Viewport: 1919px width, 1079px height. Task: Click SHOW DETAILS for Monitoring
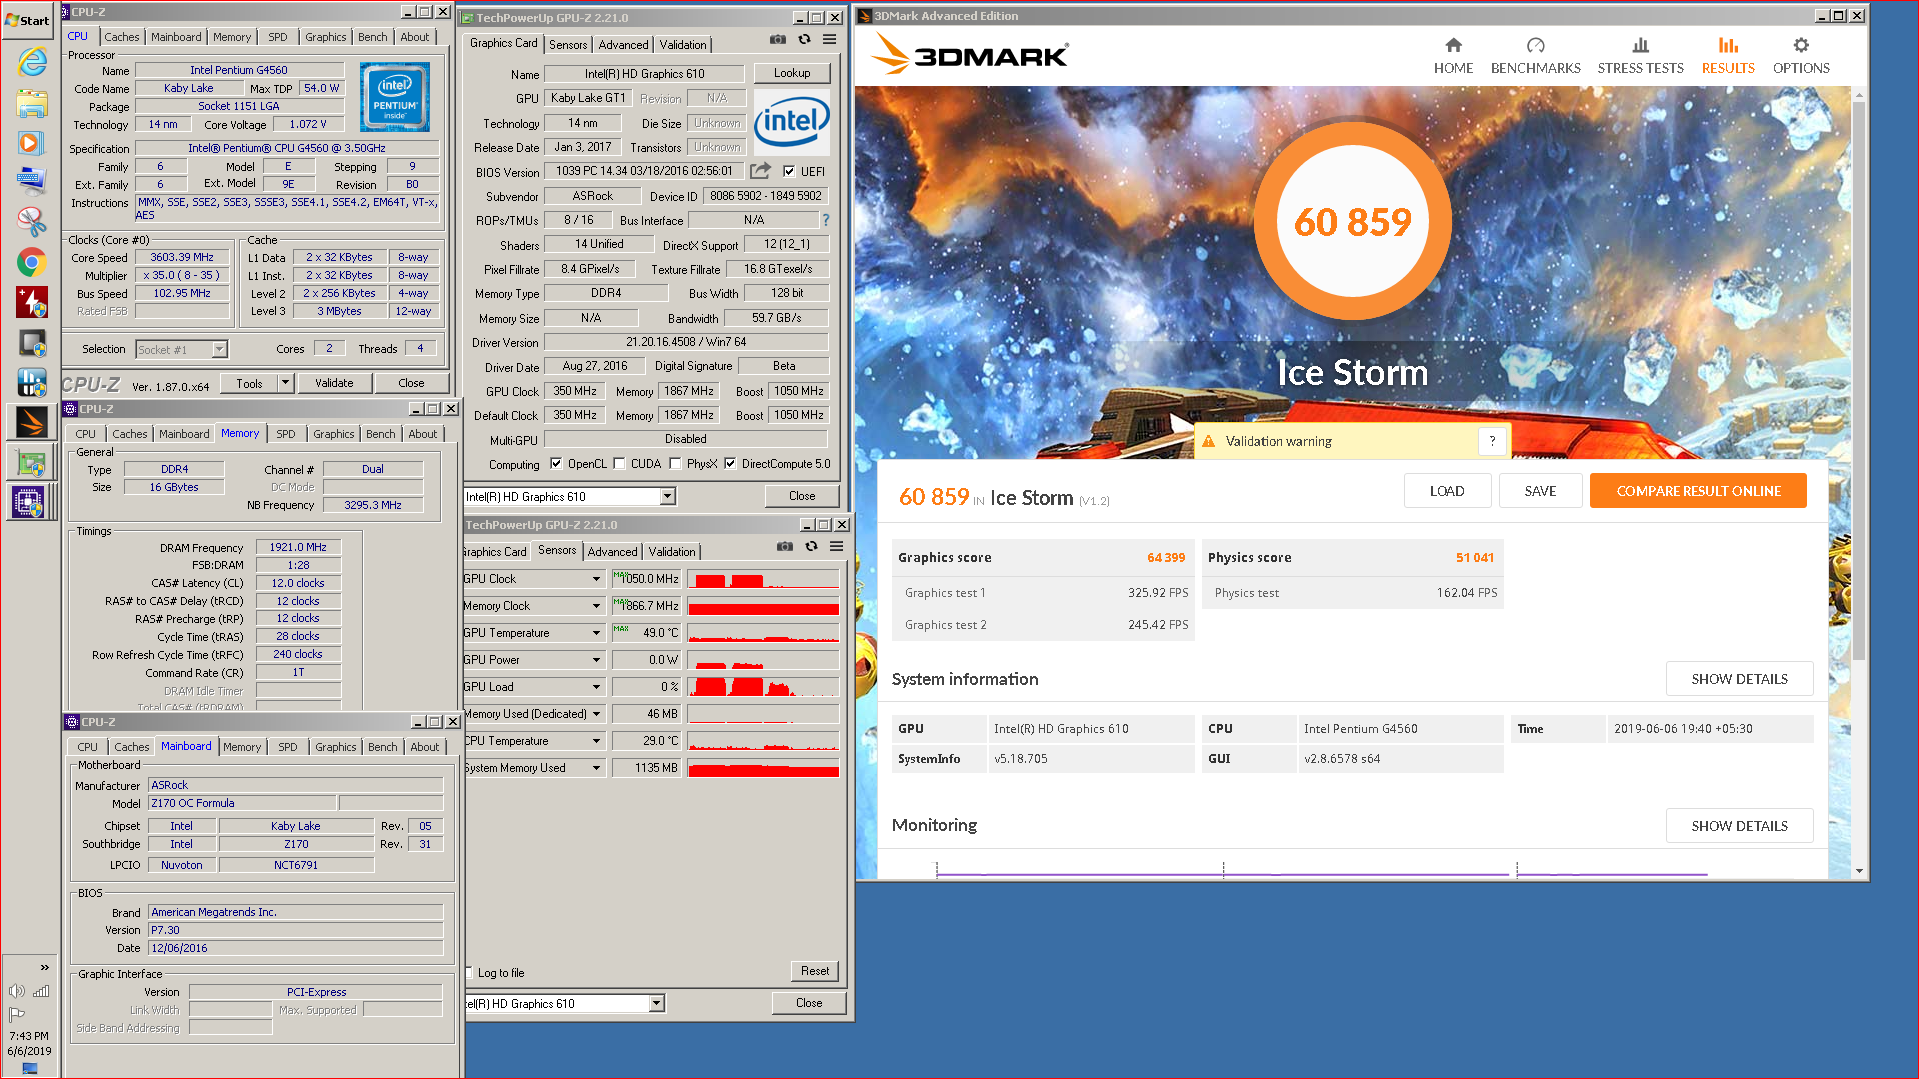(1739, 826)
